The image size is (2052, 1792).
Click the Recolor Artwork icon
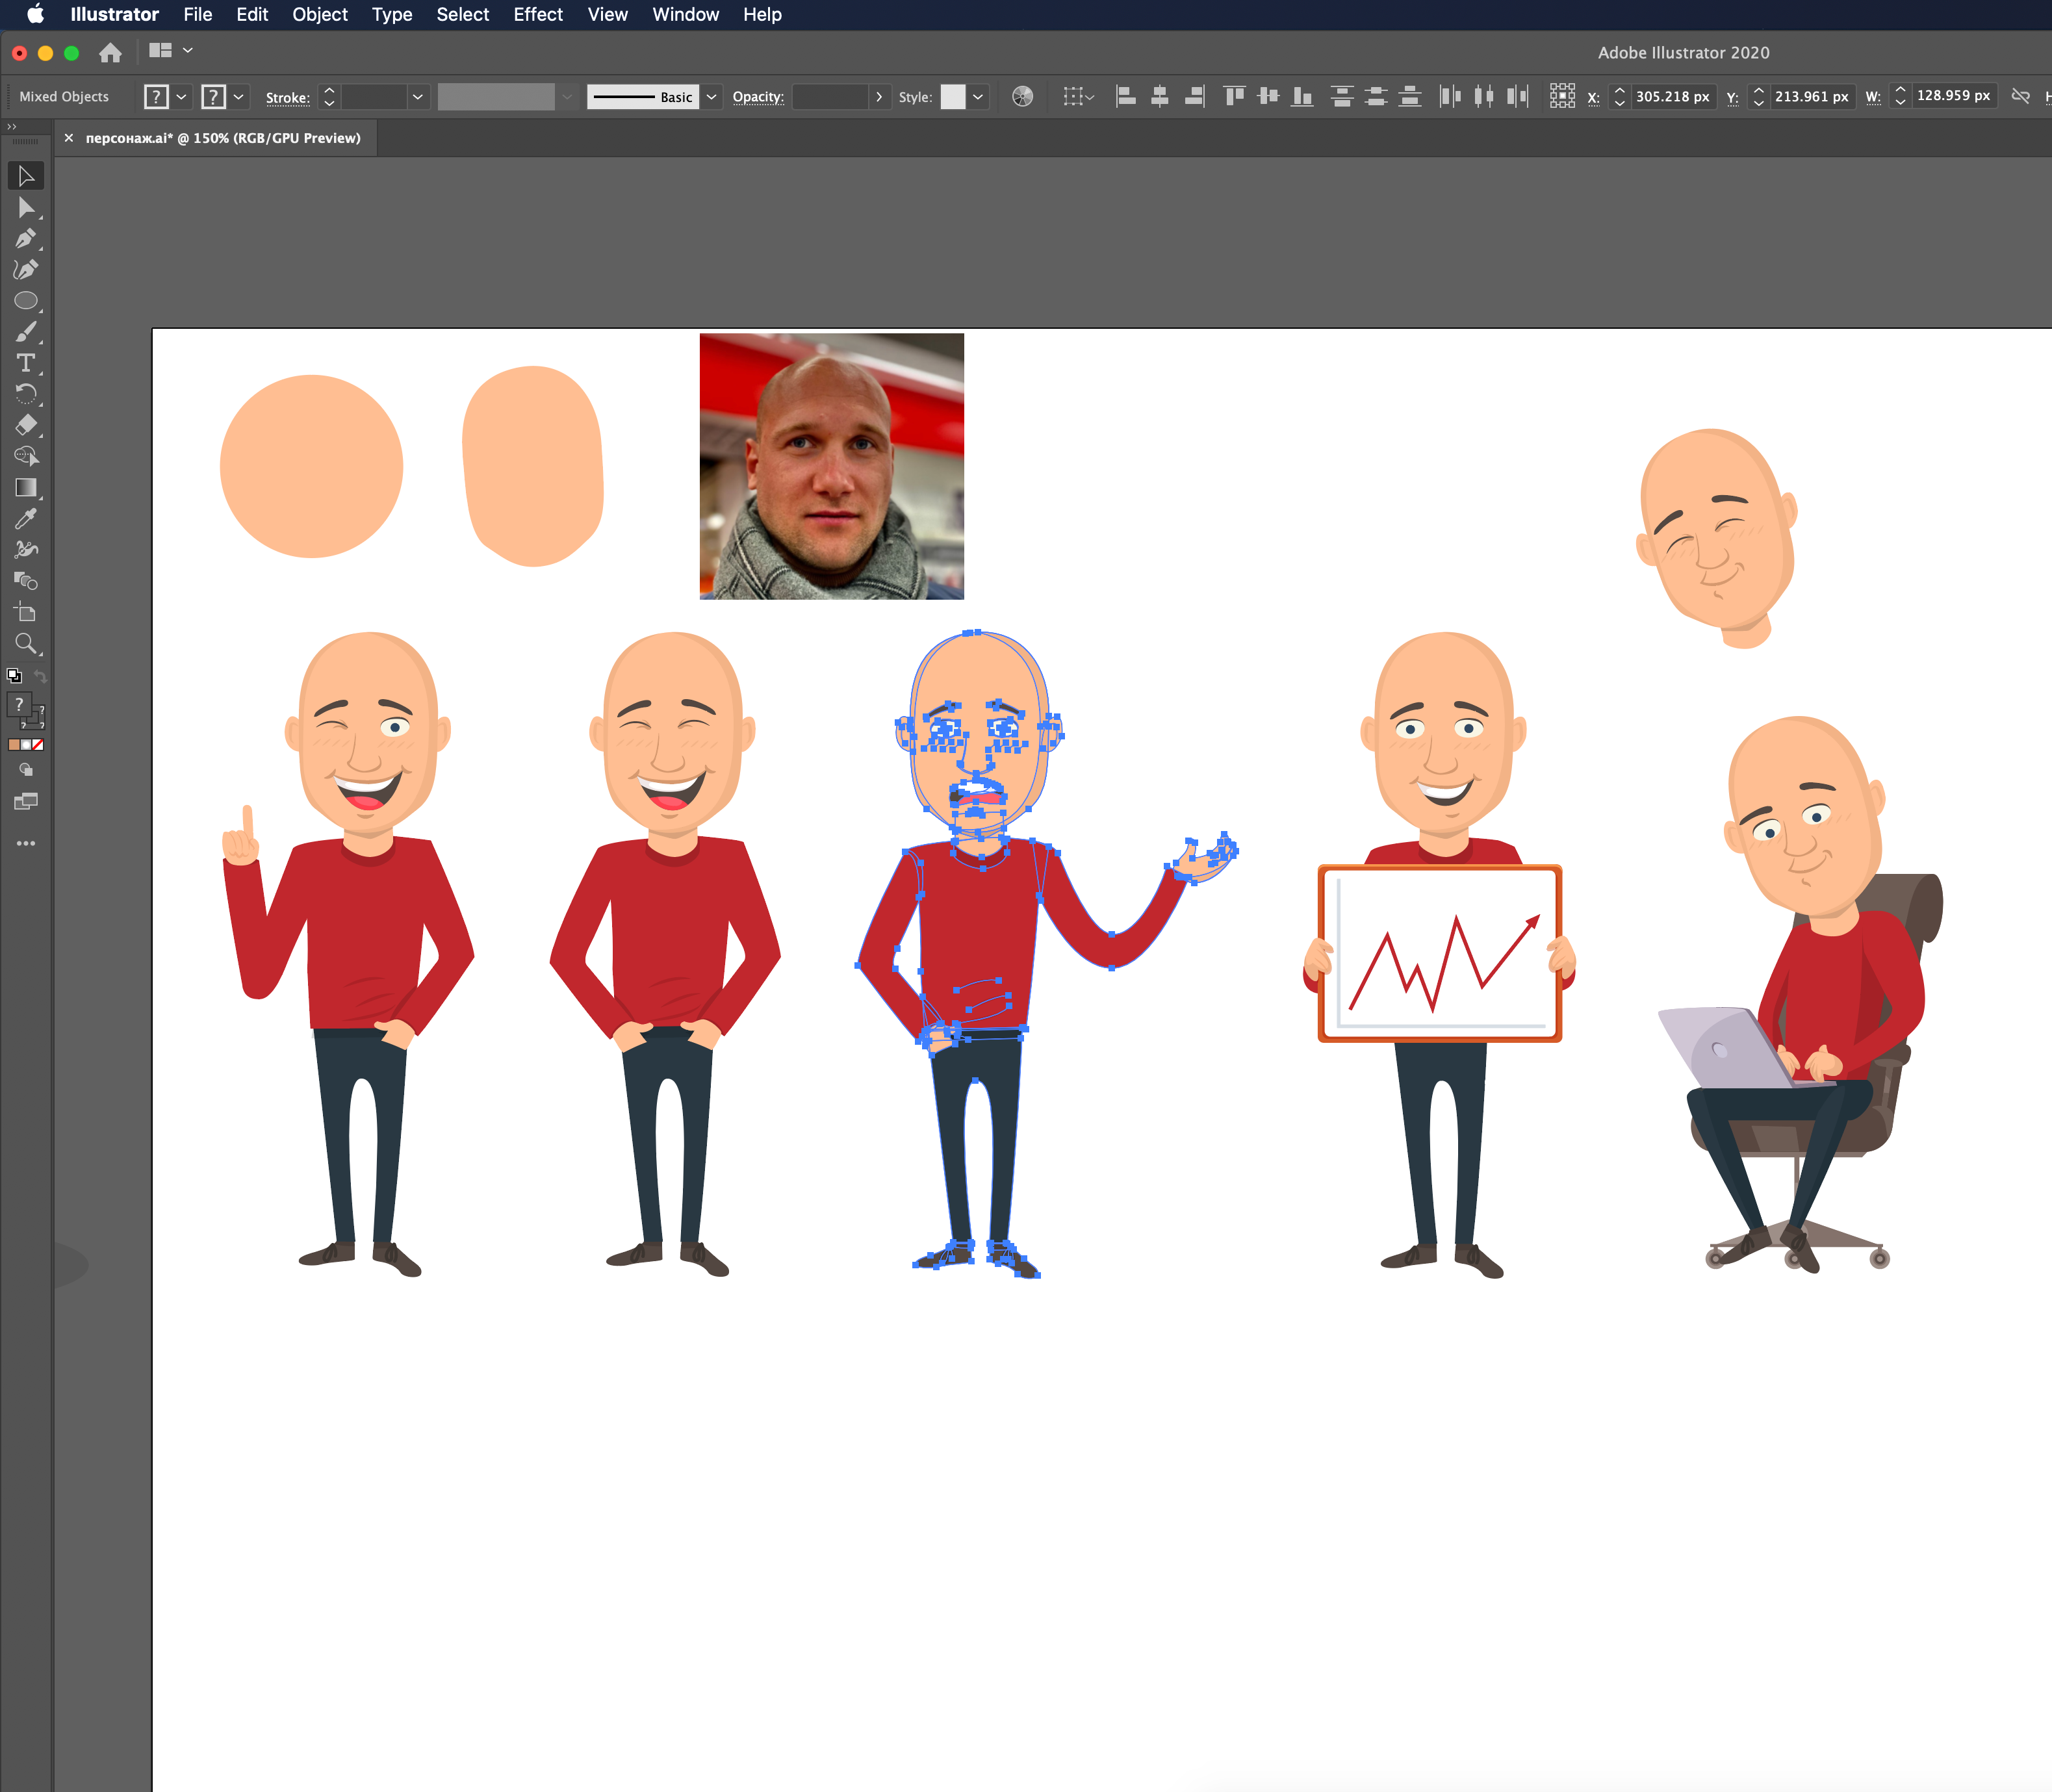click(1022, 97)
